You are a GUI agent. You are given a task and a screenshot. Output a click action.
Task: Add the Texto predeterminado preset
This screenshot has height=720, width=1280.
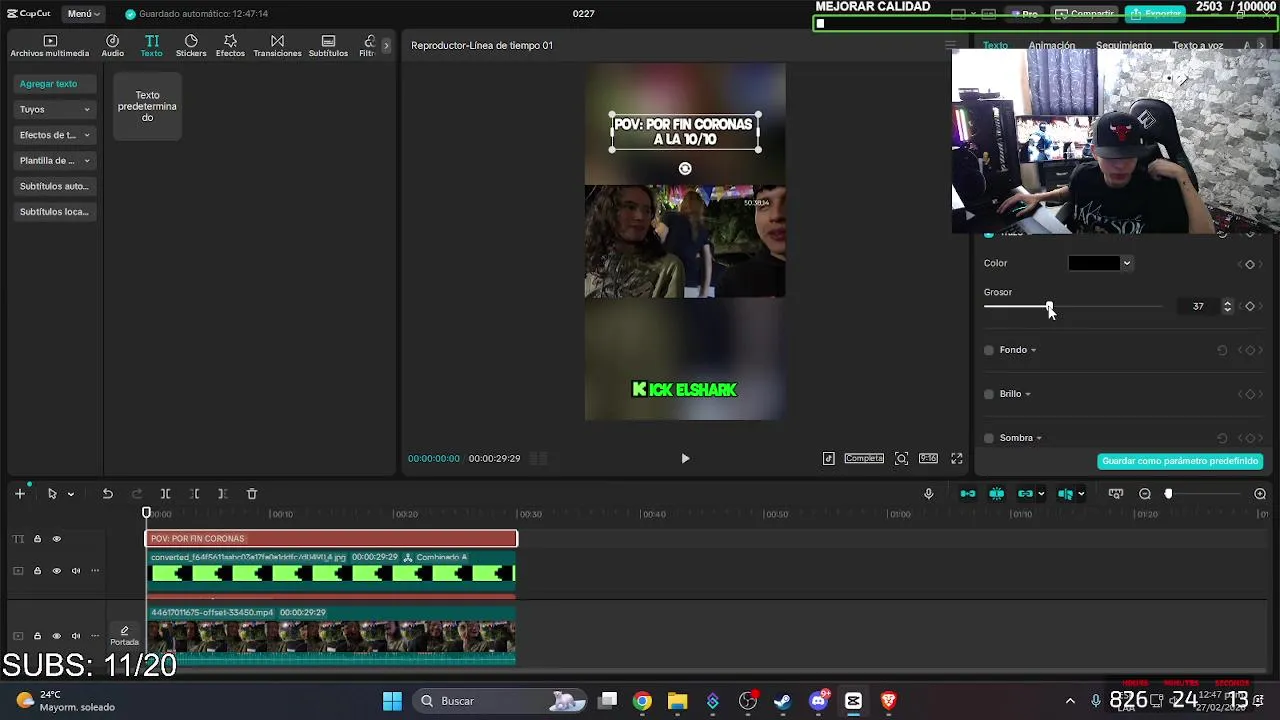point(147,106)
